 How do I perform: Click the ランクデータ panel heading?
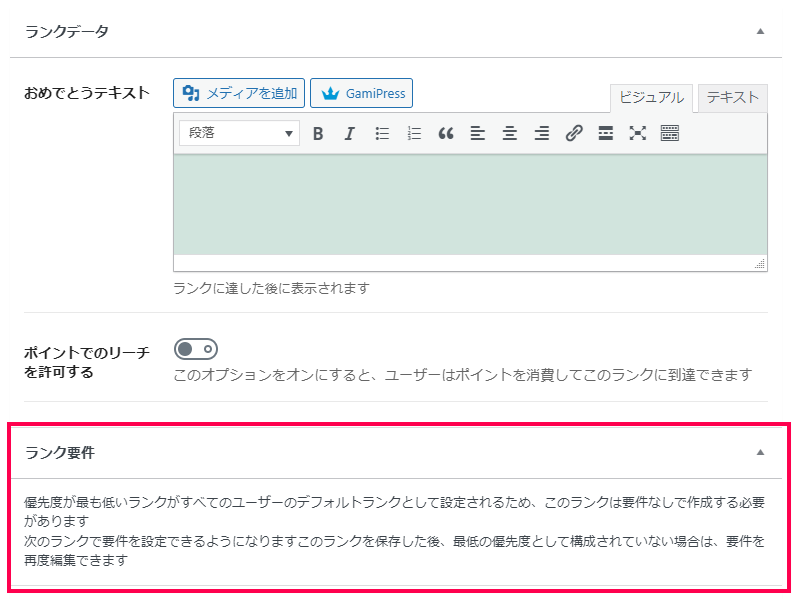pyautogui.click(x=67, y=32)
